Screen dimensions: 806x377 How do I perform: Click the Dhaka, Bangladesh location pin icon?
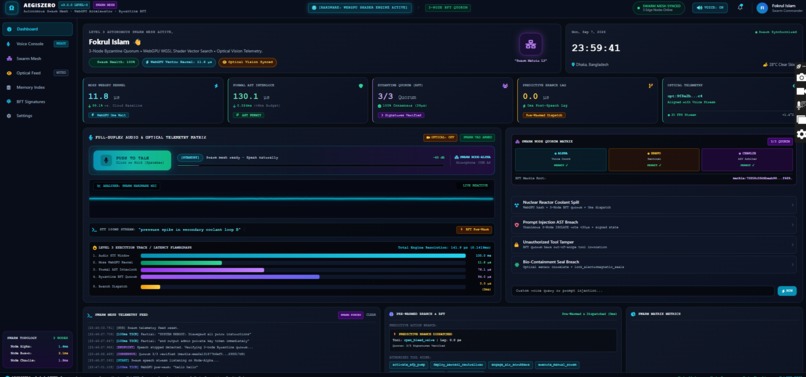coord(573,65)
